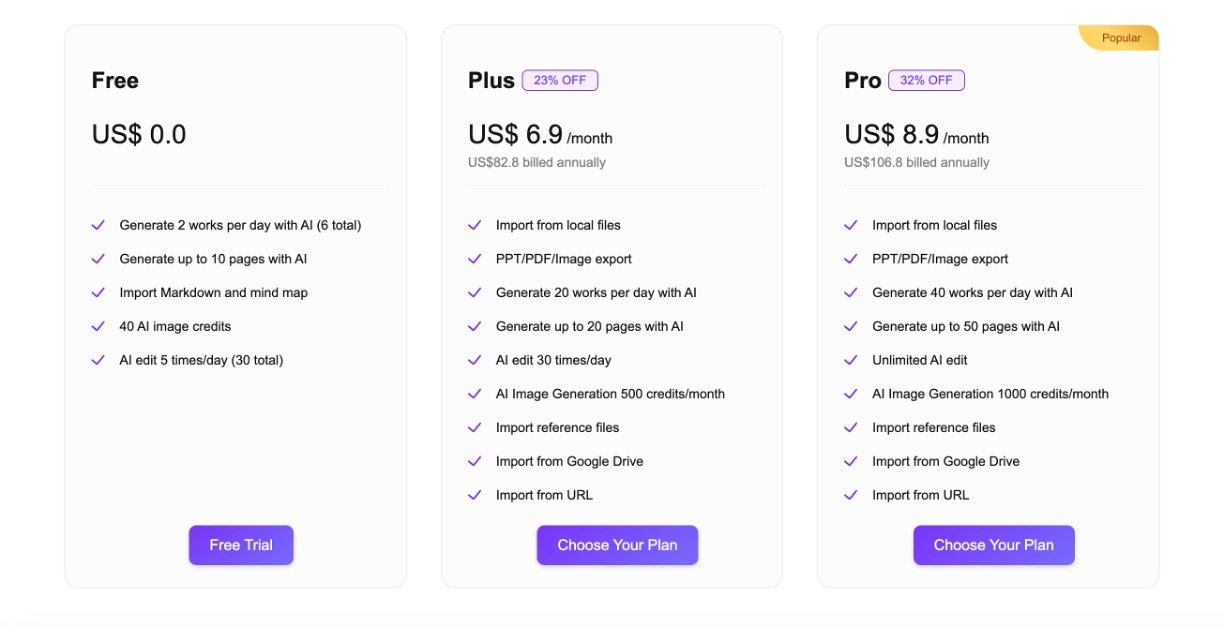Click checkmark beside Generate 40 works per day
The width and height of the screenshot is (1224, 628).
pos(851,293)
